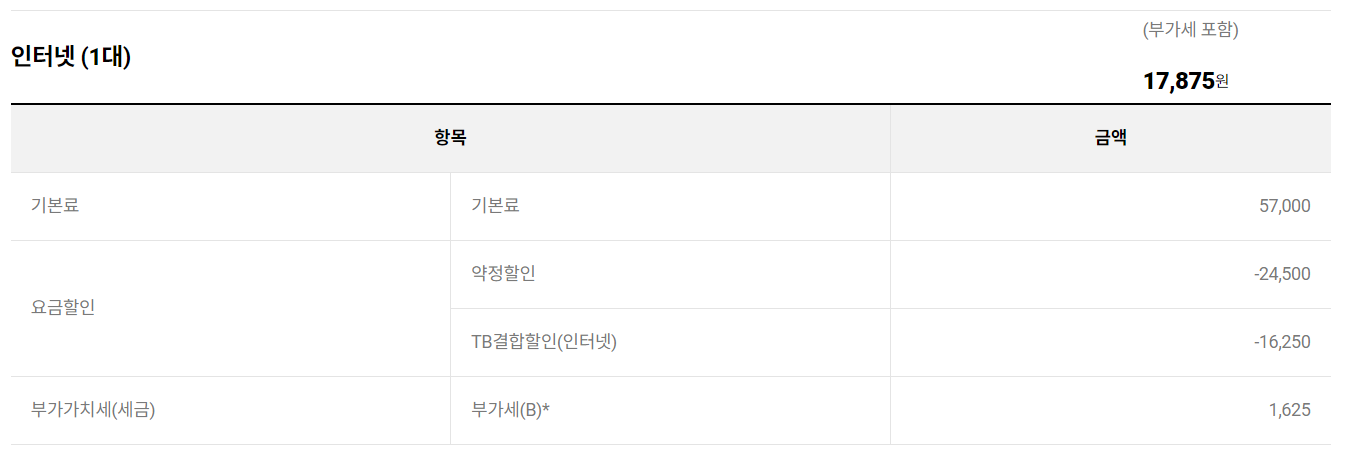Image resolution: width=1346 pixels, height=458 pixels.
Task: Click the asterisk after 부가세(B)
Action: (x=546, y=408)
